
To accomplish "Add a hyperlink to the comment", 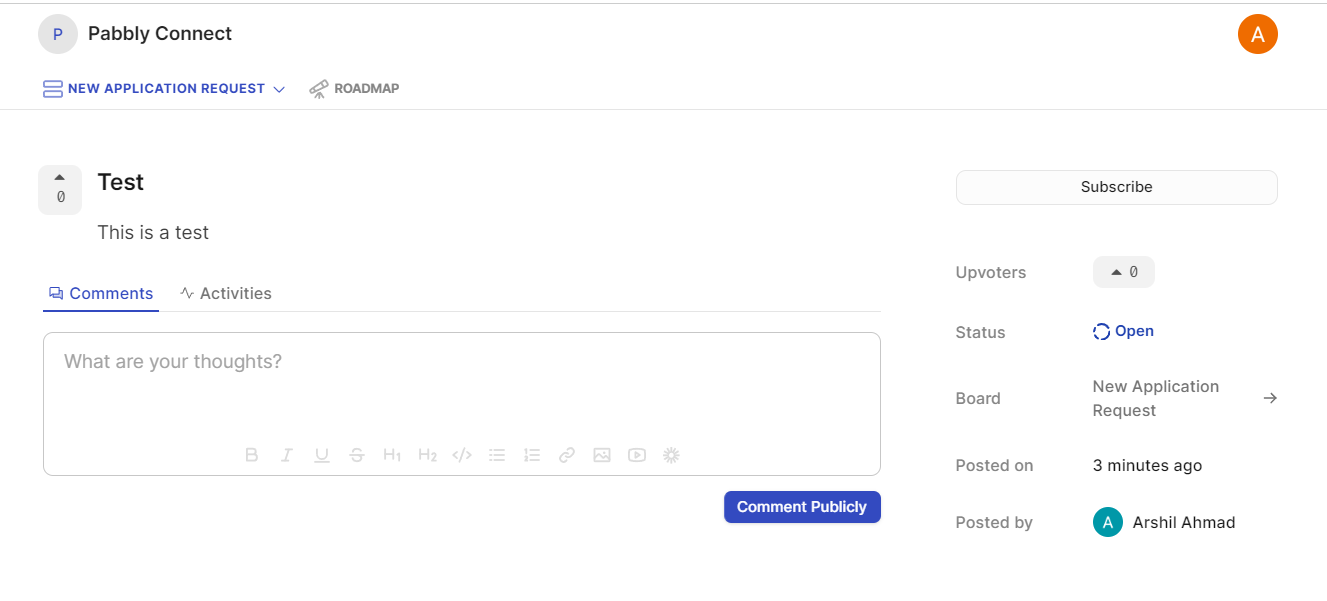I will [x=567, y=455].
